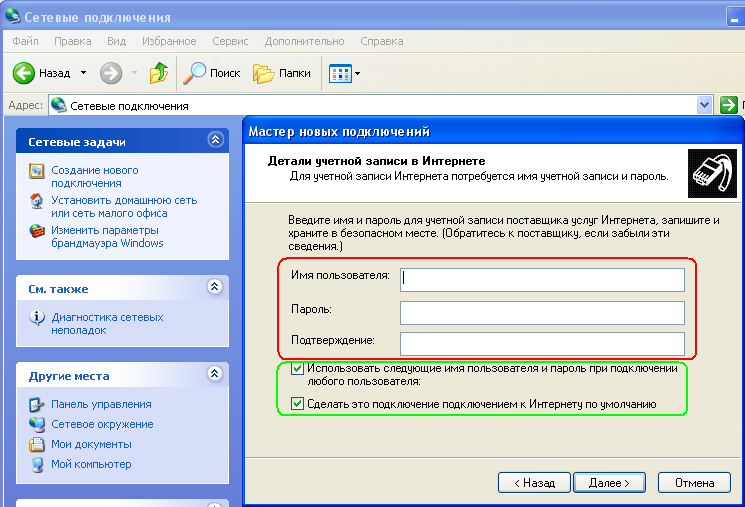Open the Views icon menu
The width and height of the screenshot is (745, 507).
tap(340, 74)
